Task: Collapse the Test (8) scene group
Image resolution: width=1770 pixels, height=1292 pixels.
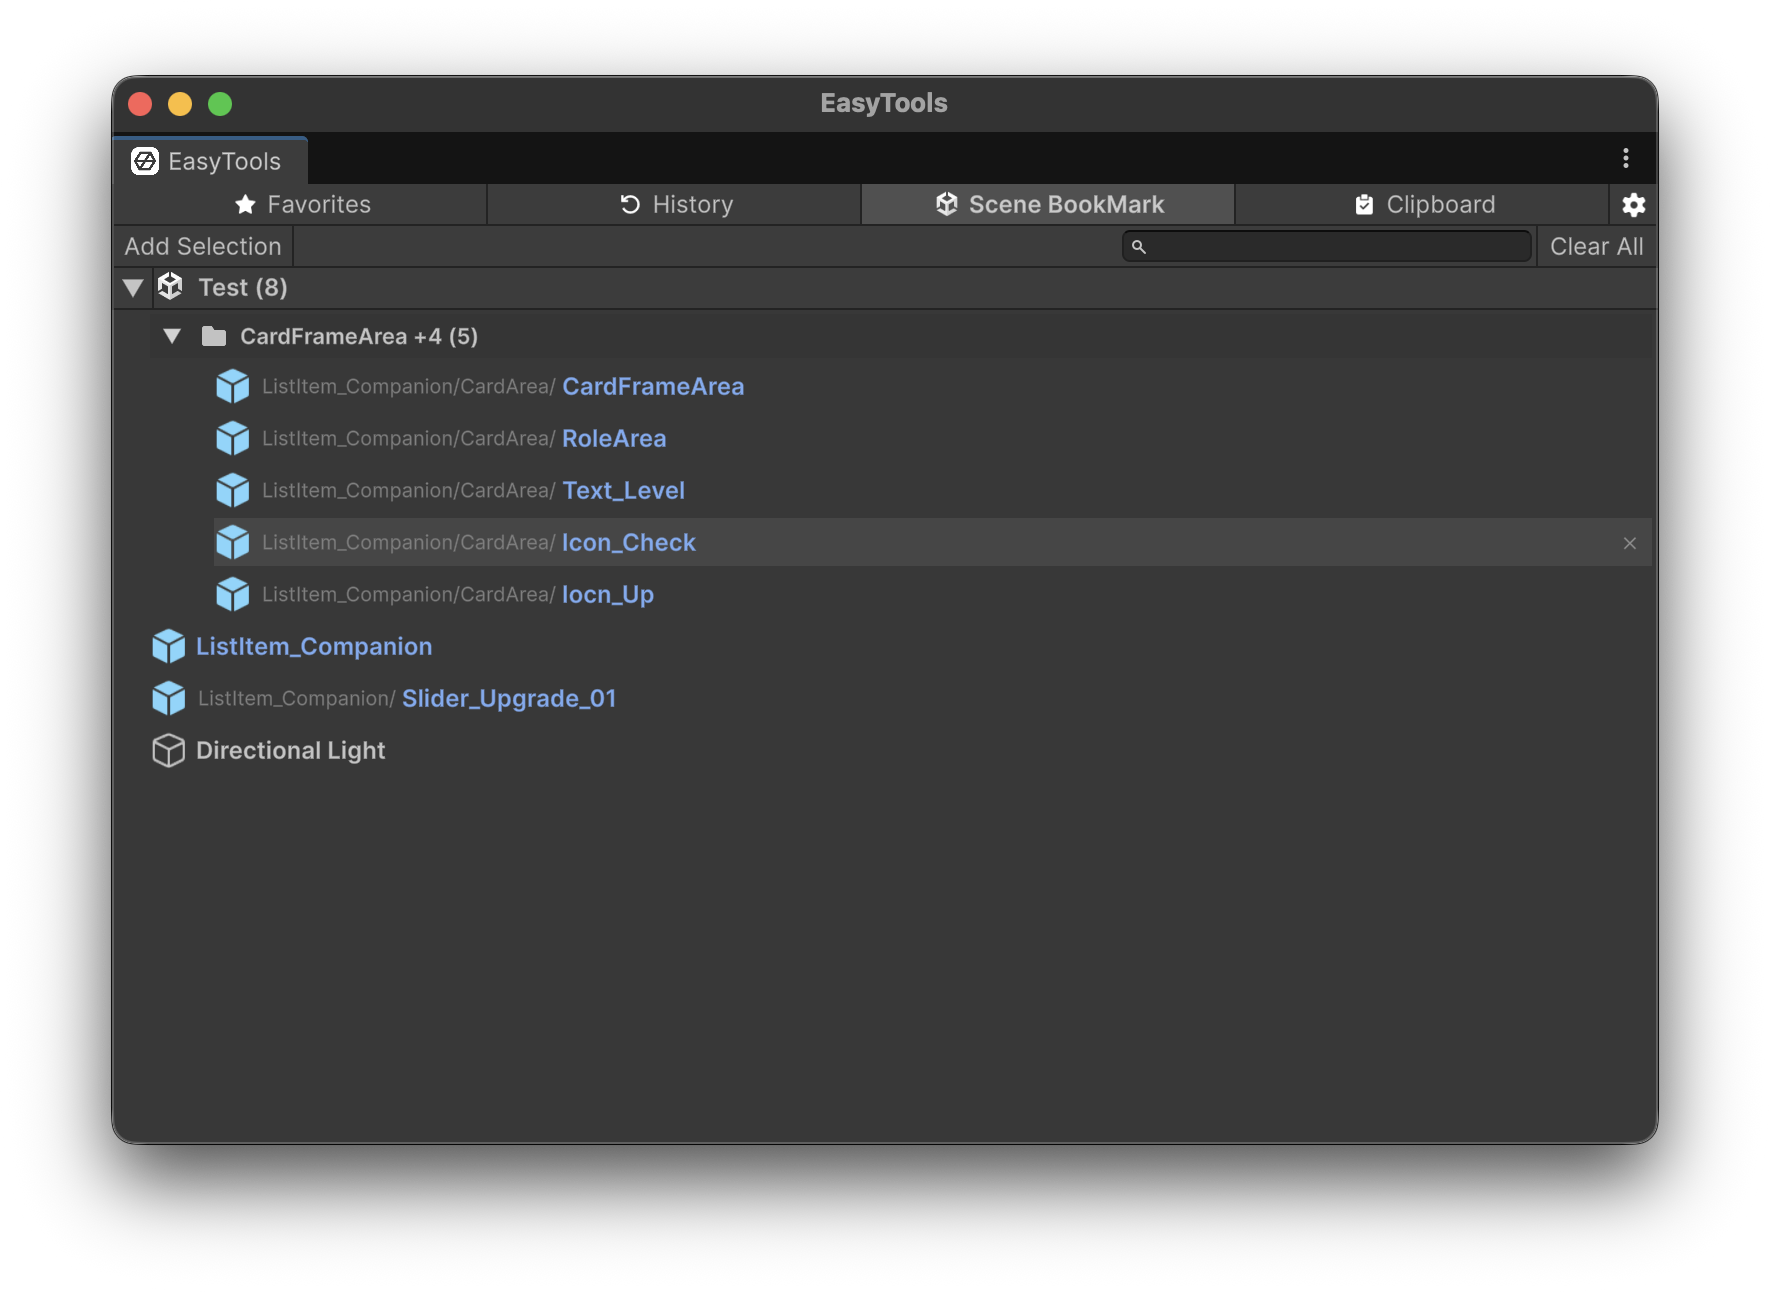Action: point(133,288)
